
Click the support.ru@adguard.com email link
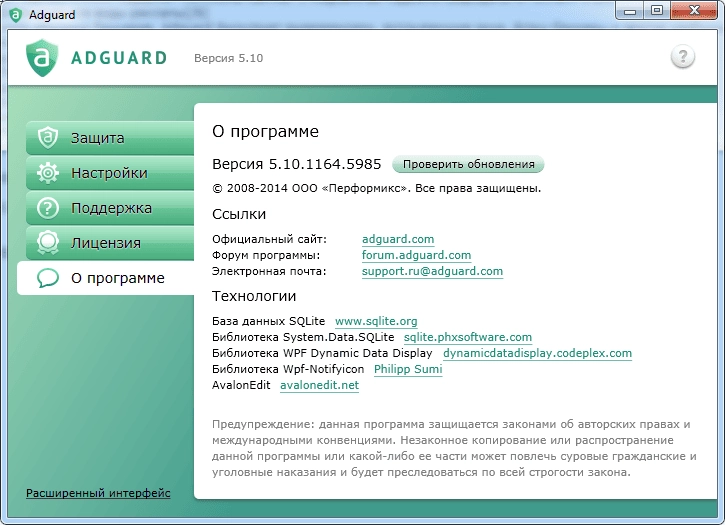coord(432,271)
